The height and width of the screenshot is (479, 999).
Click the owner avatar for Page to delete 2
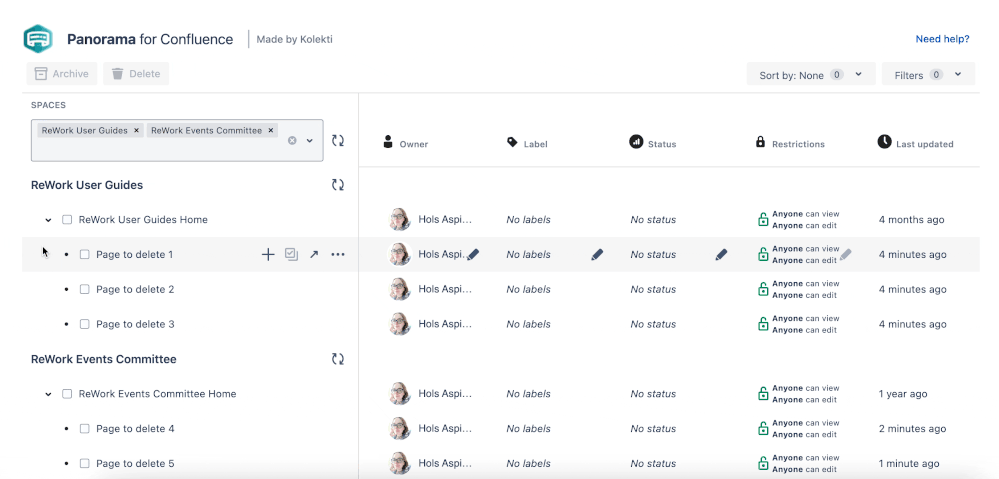click(400, 289)
